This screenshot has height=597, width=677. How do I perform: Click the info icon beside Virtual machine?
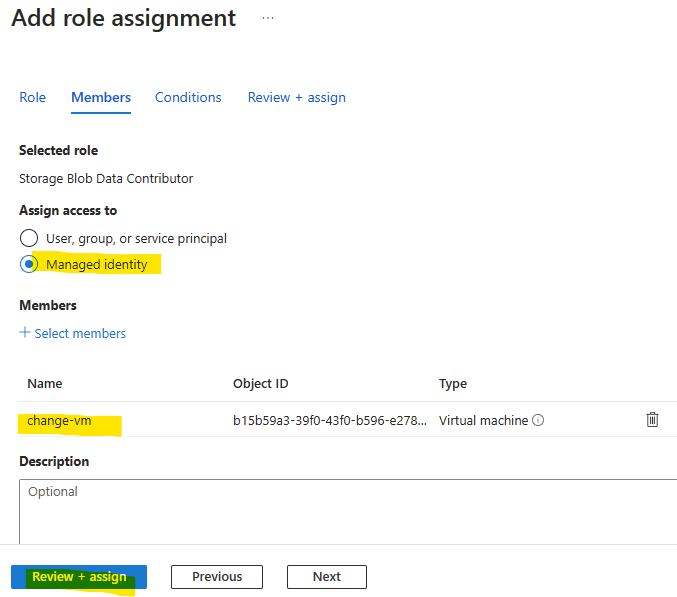coord(538,420)
